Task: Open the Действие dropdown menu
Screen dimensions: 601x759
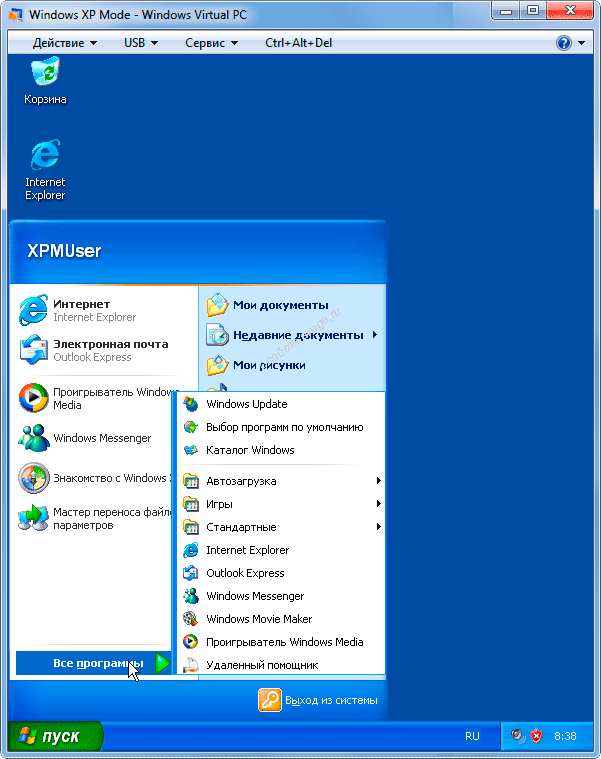Action: coord(65,43)
